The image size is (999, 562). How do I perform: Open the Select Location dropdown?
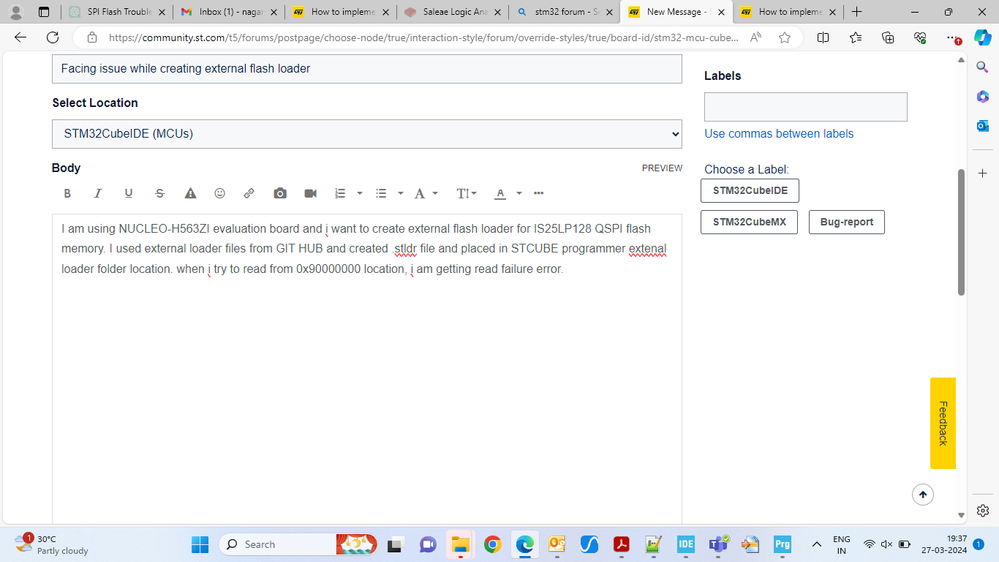click(x=367, y=134)
